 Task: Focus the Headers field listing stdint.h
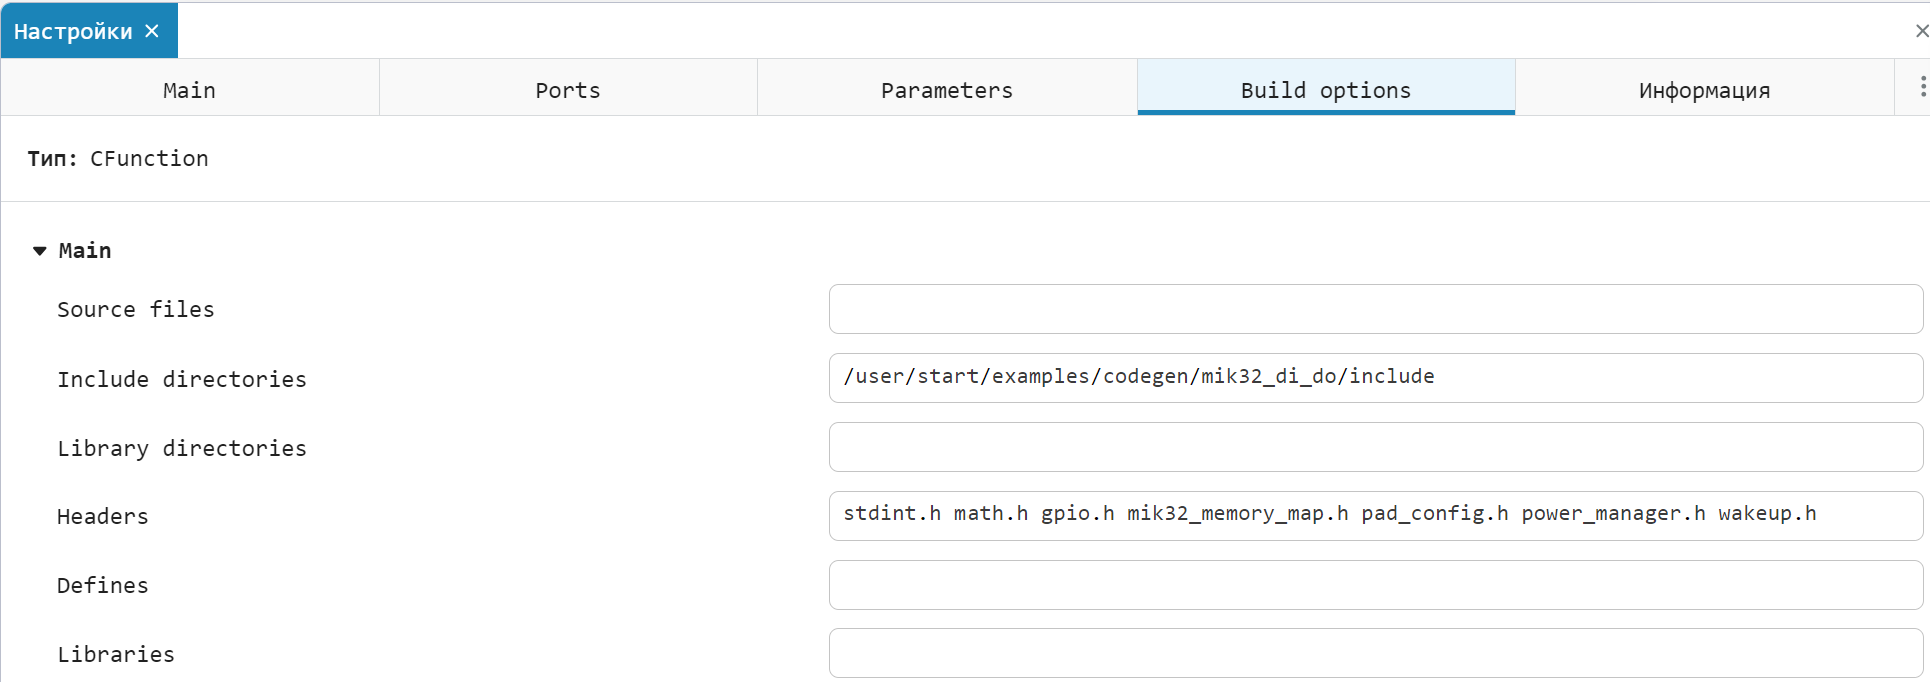click(x=1375, y=516)
